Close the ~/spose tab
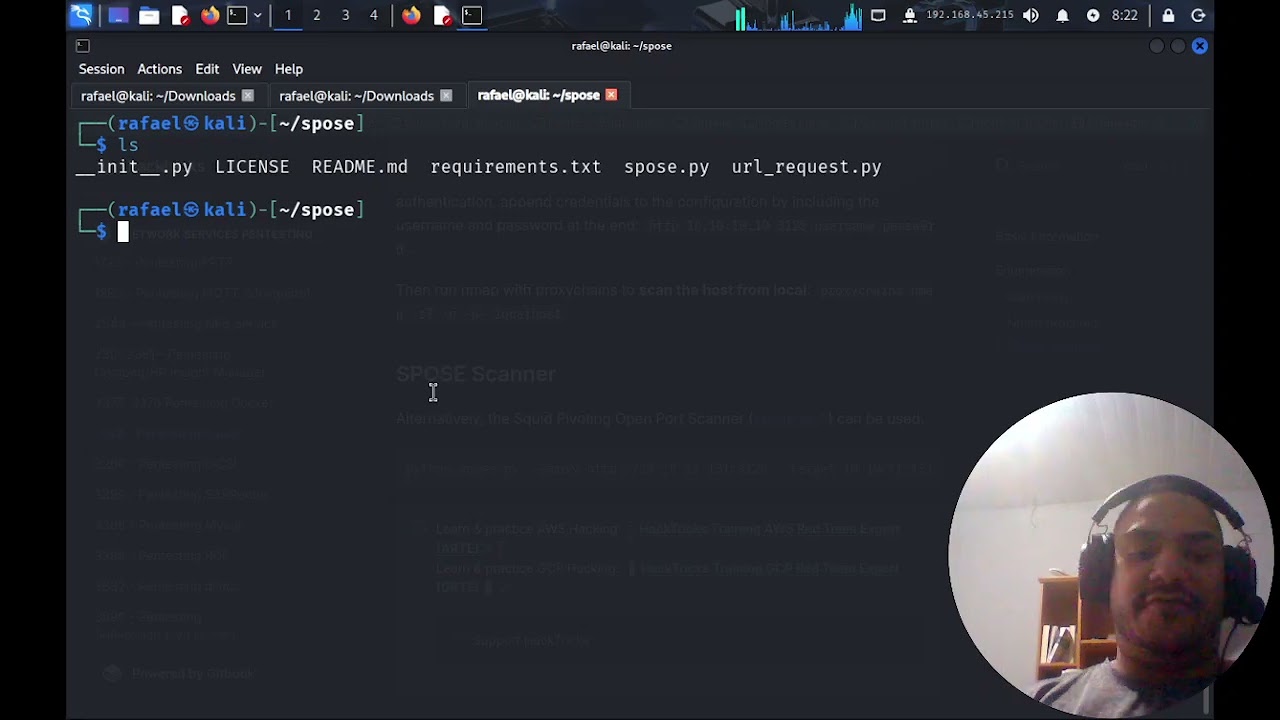 pos(611,95)
